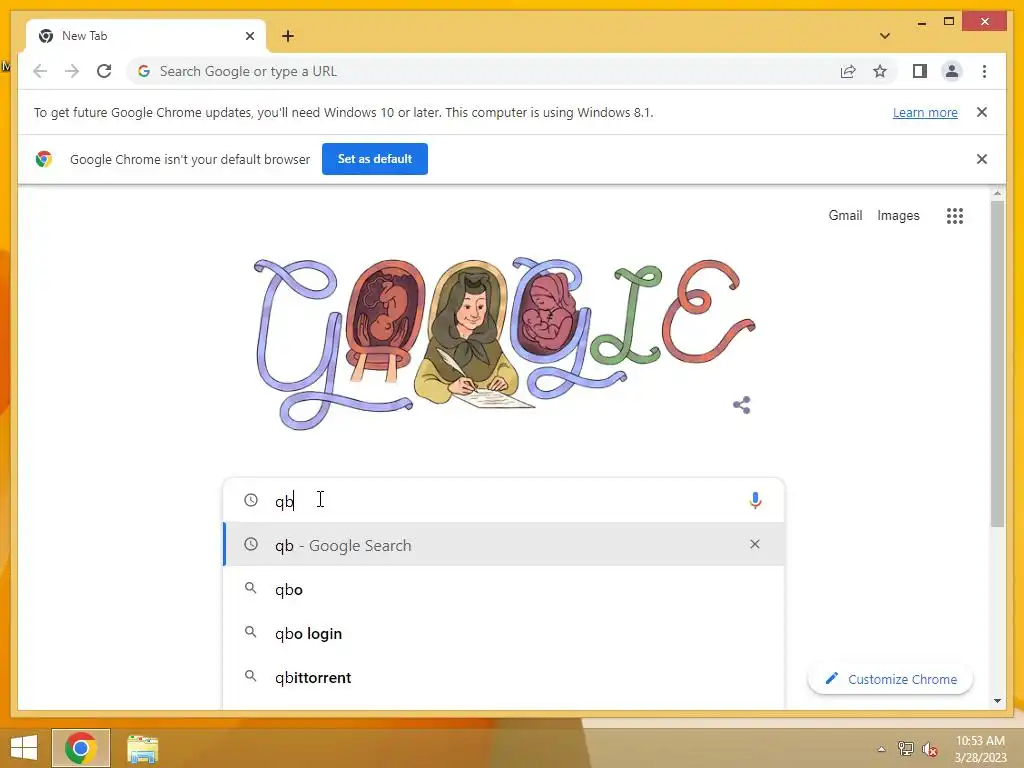1024x768 pixels.
Task: Click the taskbar clock and date
Action: tap(980, 749)
